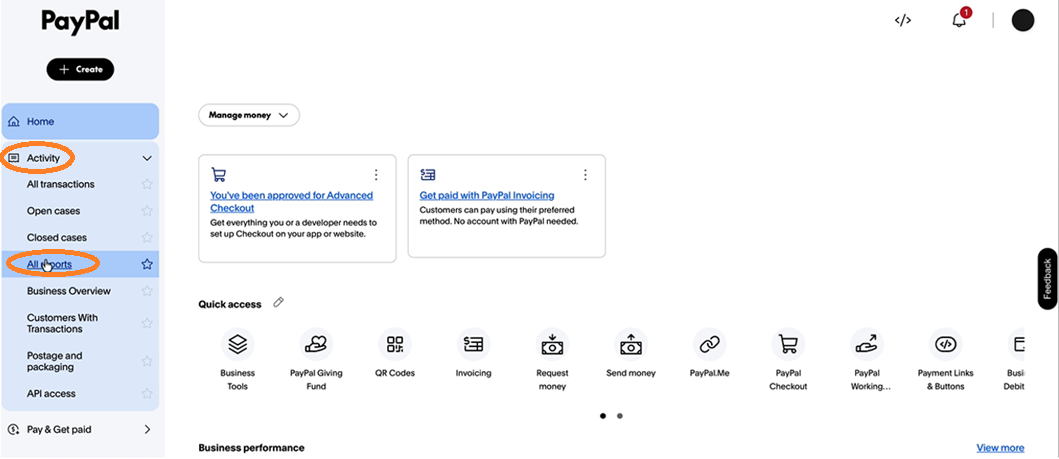This screenshot has height=459, width=1059.
Task: Open the notifications bell
Action: tap(959, 20)
